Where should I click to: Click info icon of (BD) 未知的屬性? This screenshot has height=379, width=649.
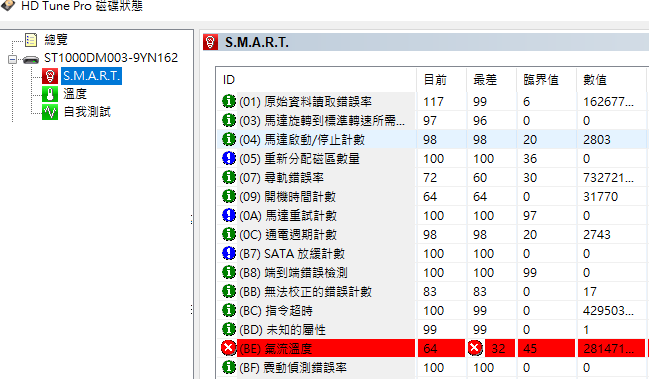click(229, 329)
